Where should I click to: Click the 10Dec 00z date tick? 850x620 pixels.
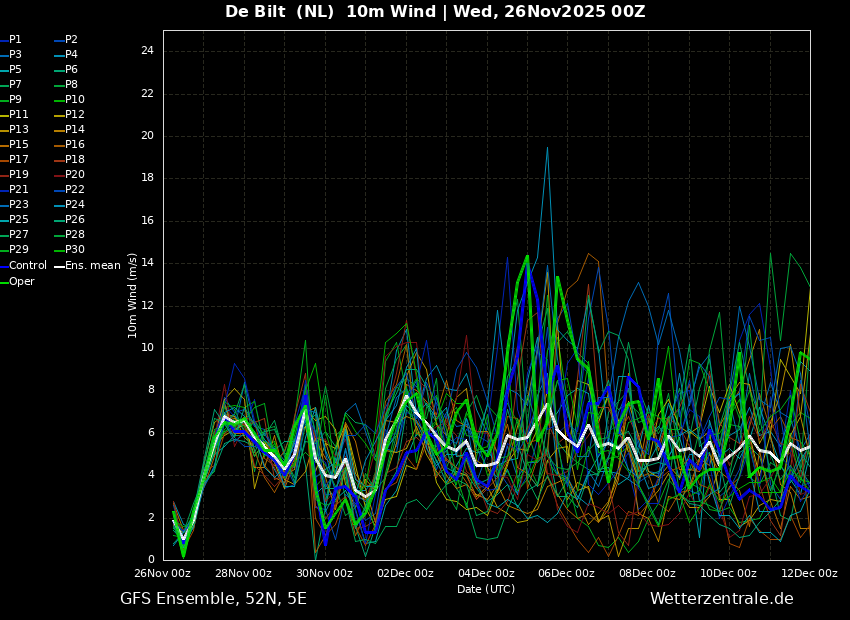point(729,573)
